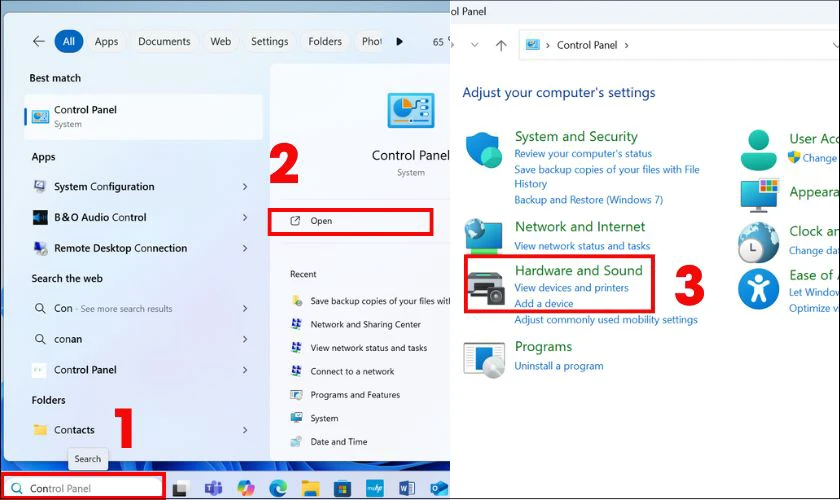Click the search magnifier icon in taskbar
Image resolution: width=840 pixels, height=500 pixels.
[x=17, y=488]
